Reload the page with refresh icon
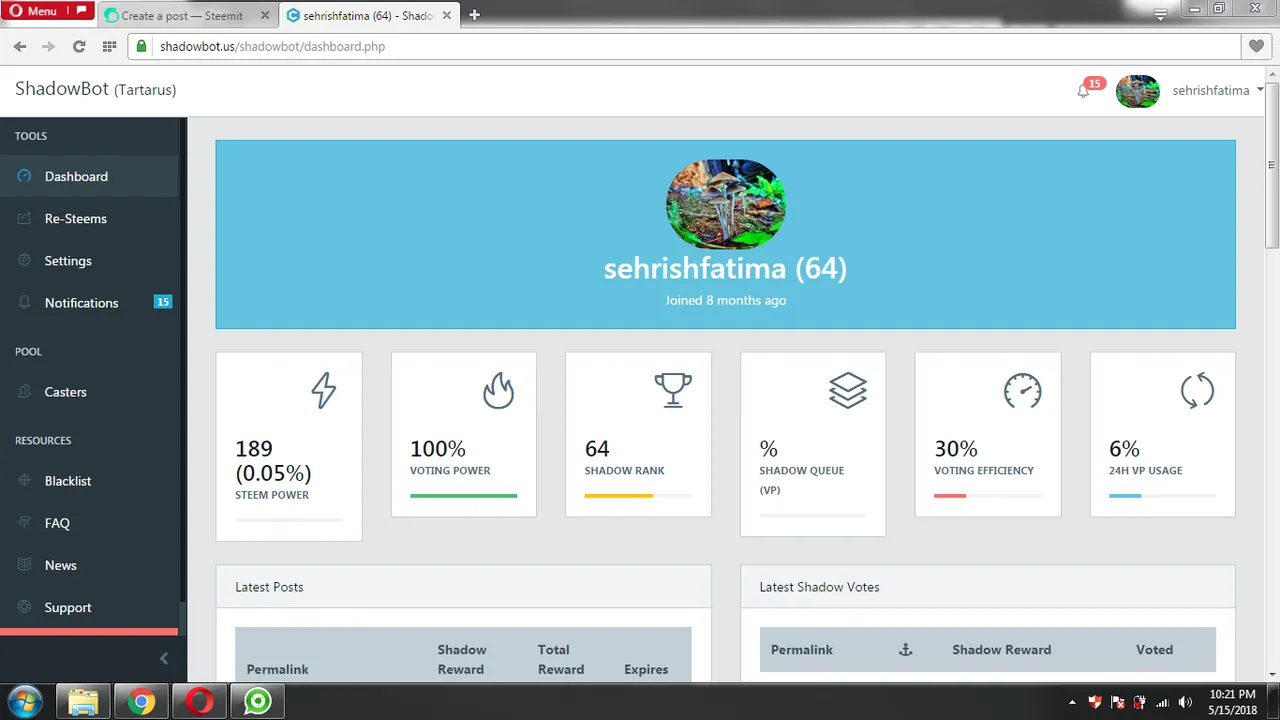 [x=79, y=46]
